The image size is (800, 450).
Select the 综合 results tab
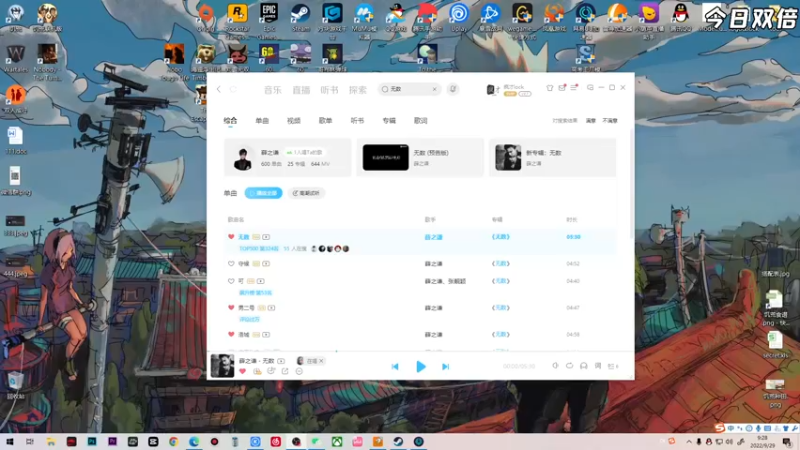point(230,120)
